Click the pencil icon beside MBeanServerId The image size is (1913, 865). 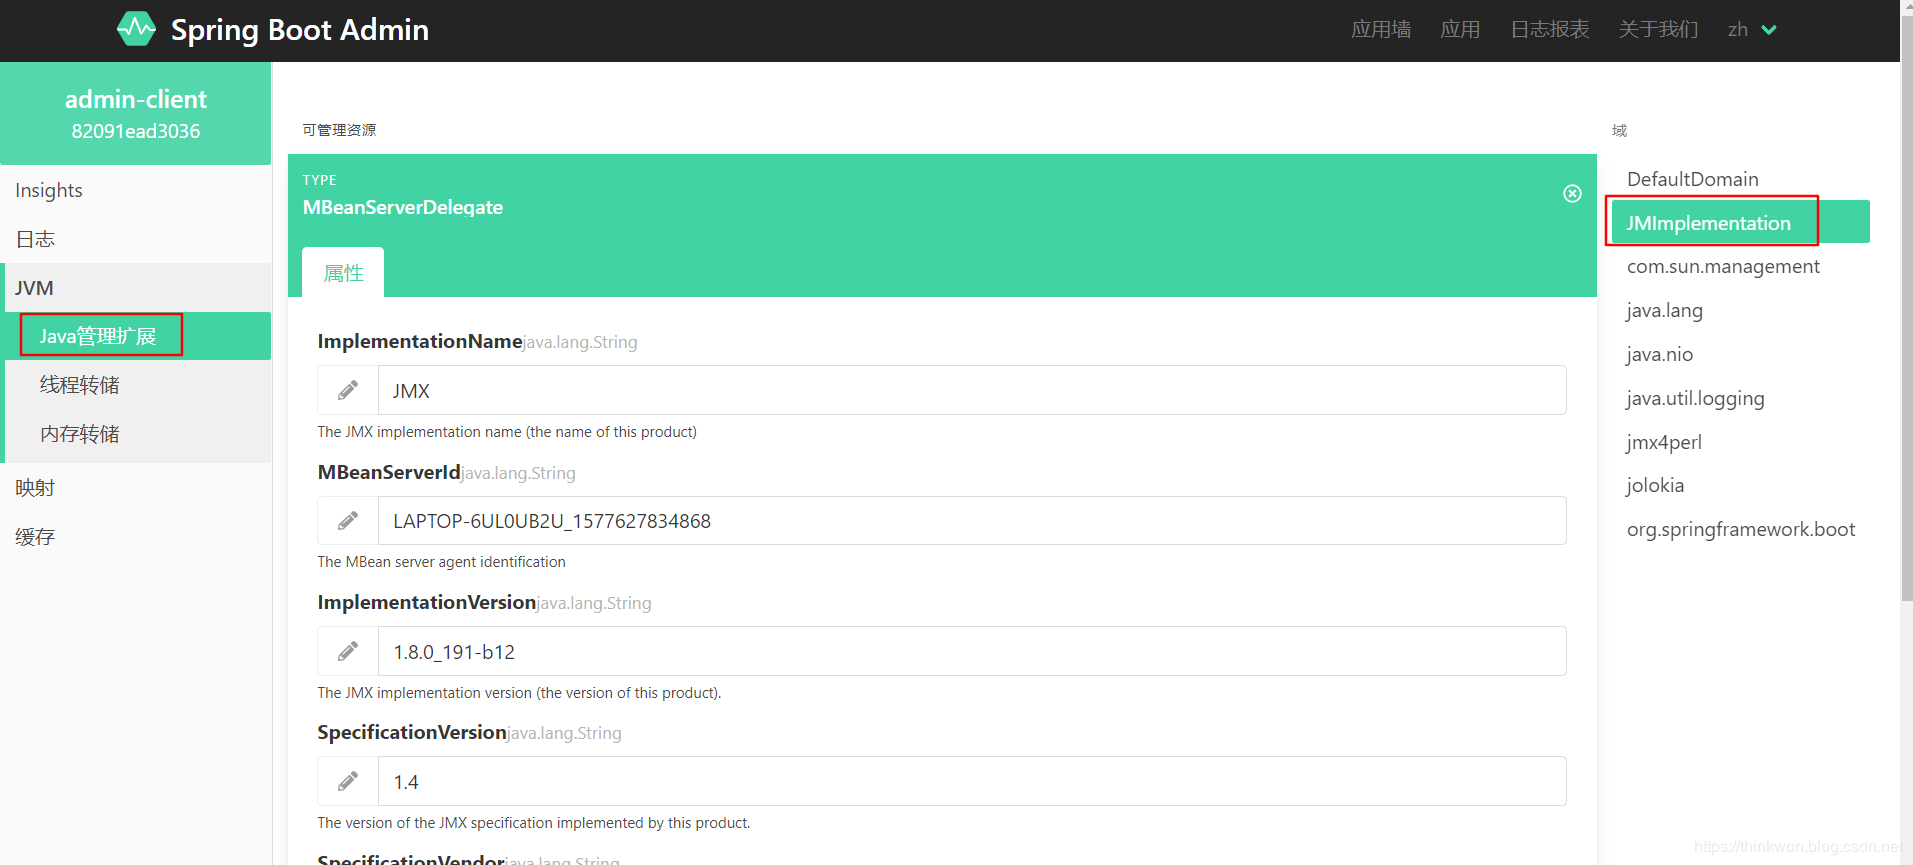pos(348,521)
